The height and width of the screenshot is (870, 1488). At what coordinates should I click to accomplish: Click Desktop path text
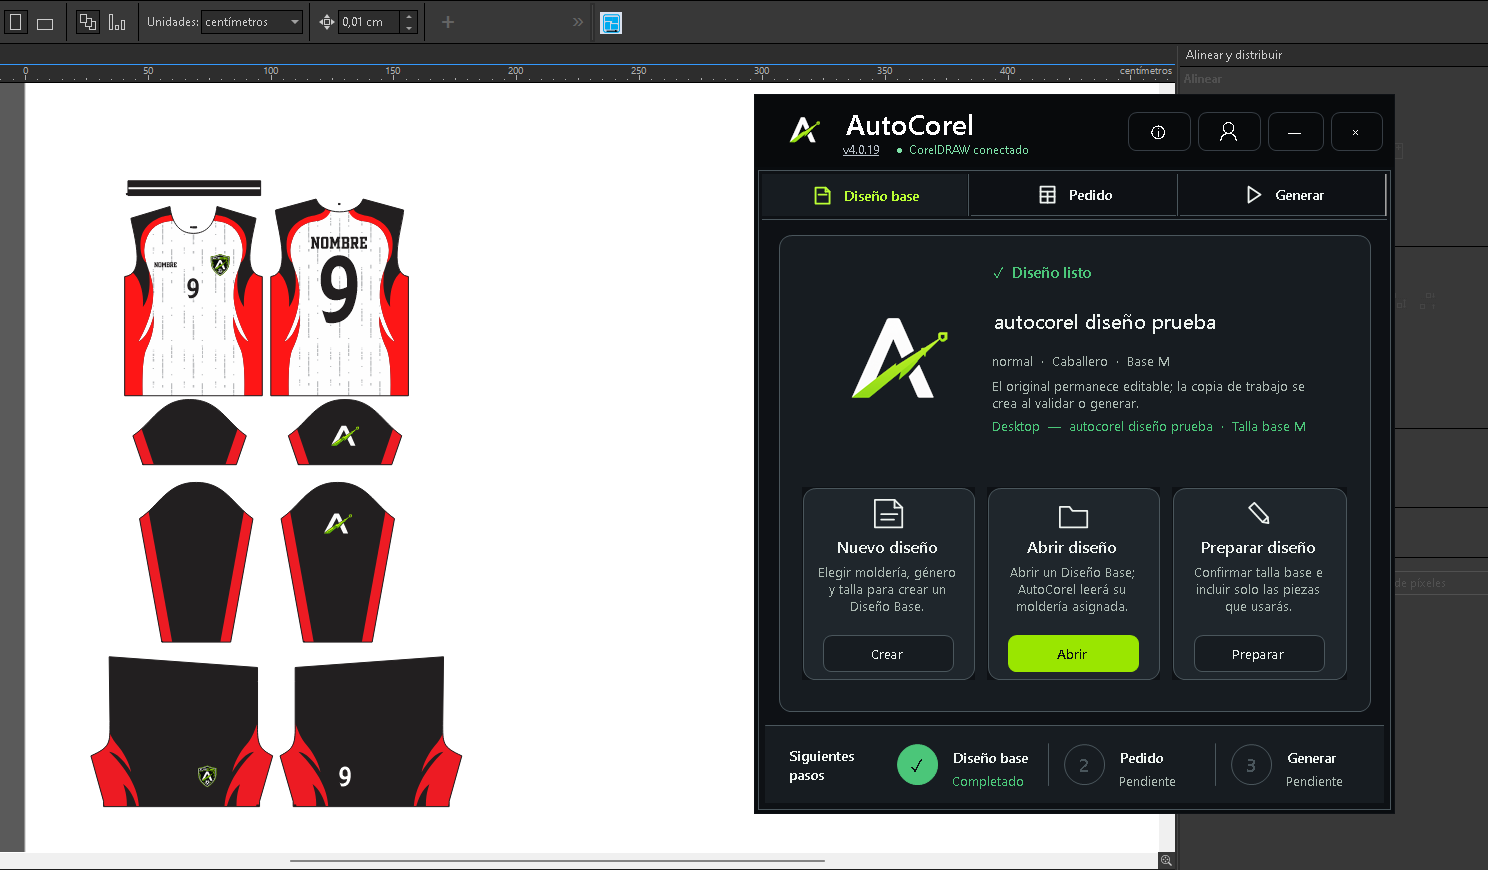(1016, 427)
